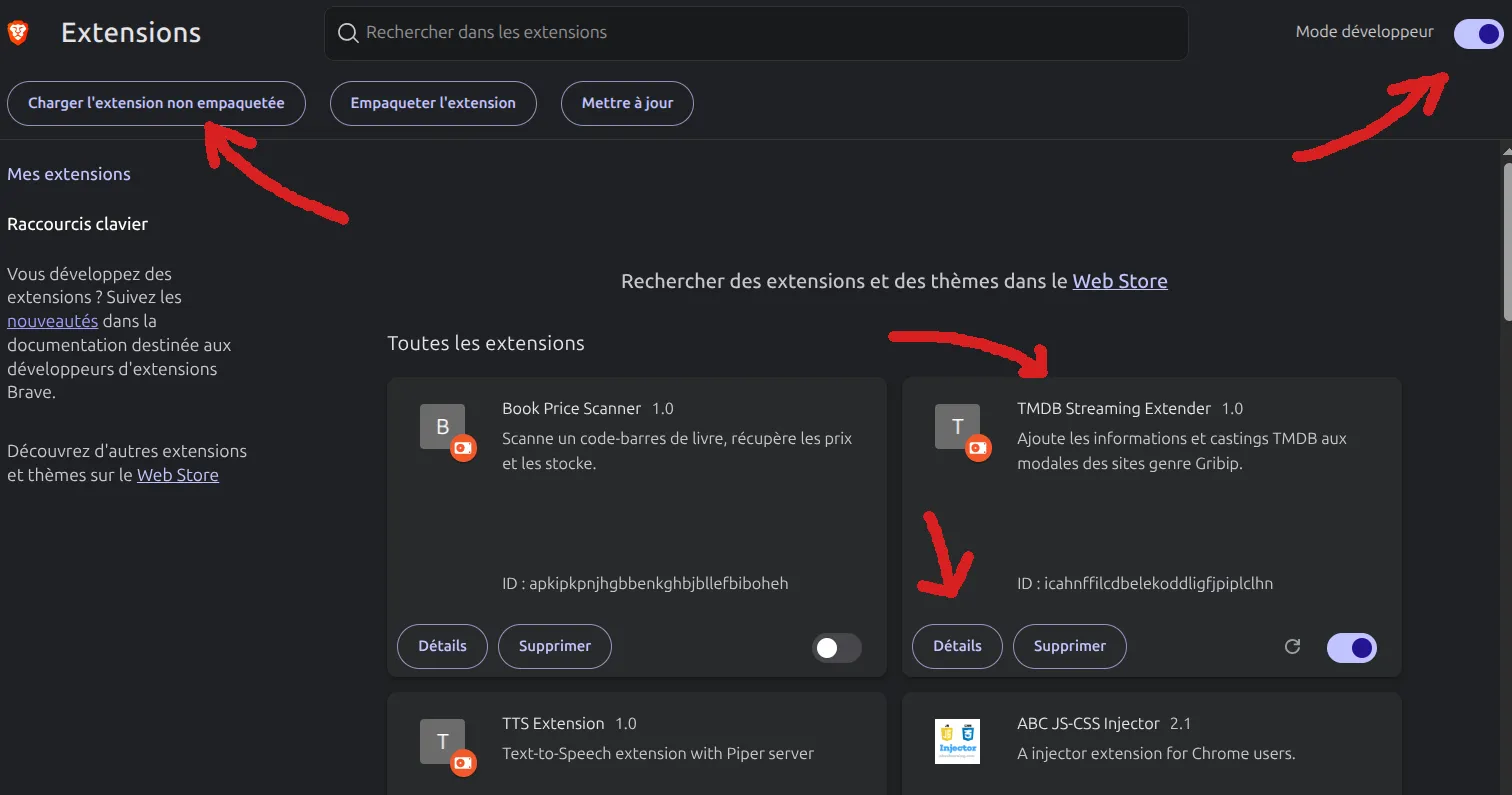
Task: Click the Toutes les extensions heading
Action: (x=486, y=343)
